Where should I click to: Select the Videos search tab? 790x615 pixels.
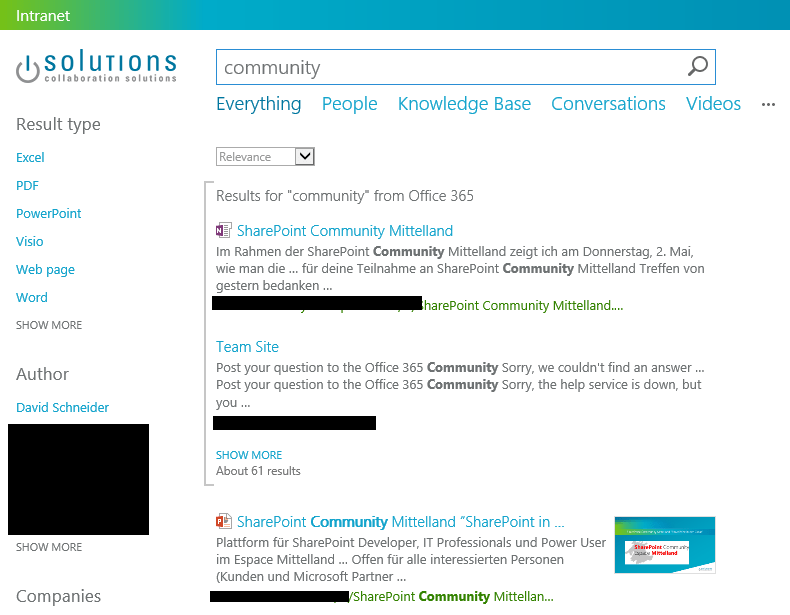tap(713, 104)
